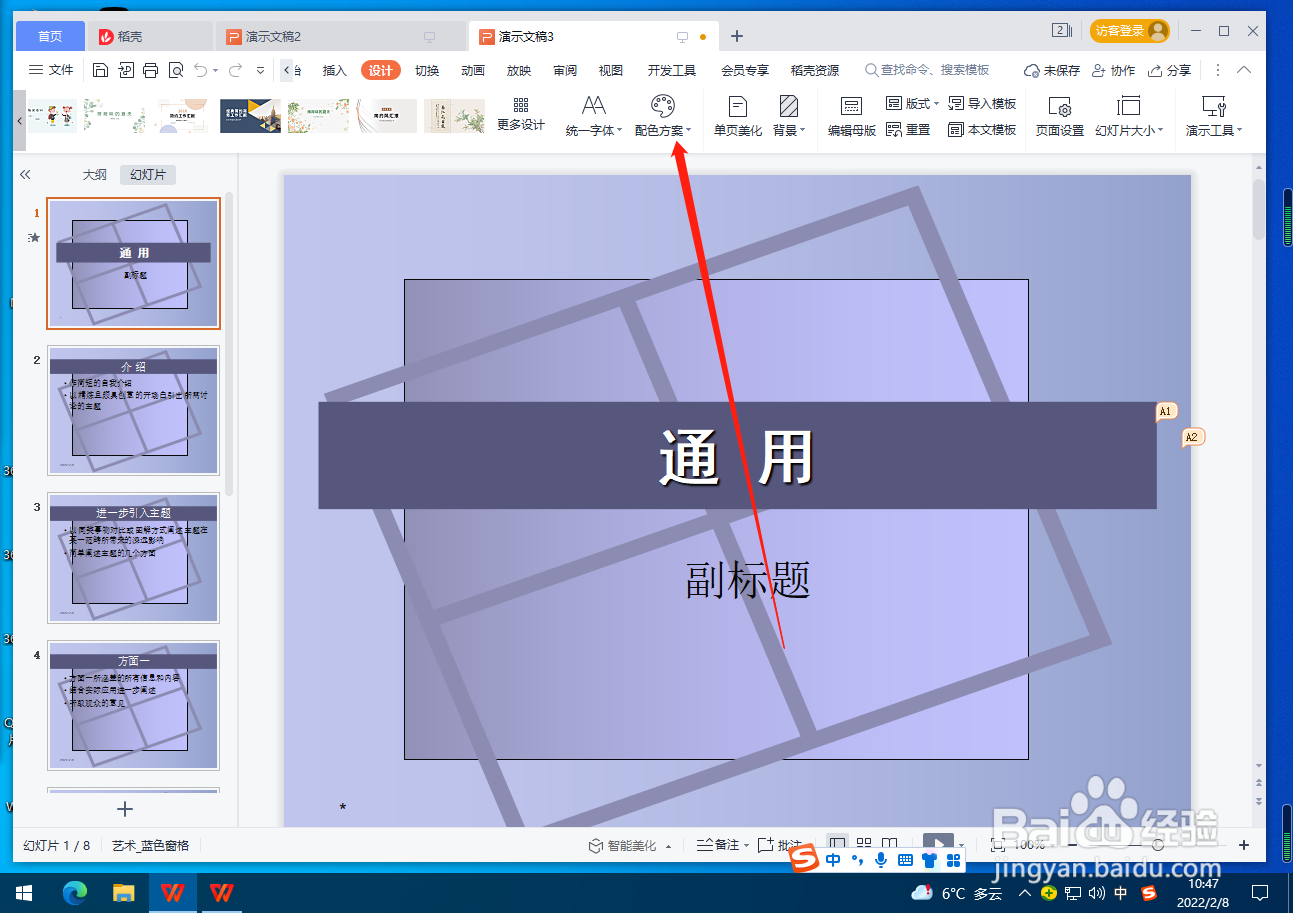This screenshot has width=1293, height=913.
Task: Click fit-to-window icon beside zoom percentage
Action: [997, 845]
